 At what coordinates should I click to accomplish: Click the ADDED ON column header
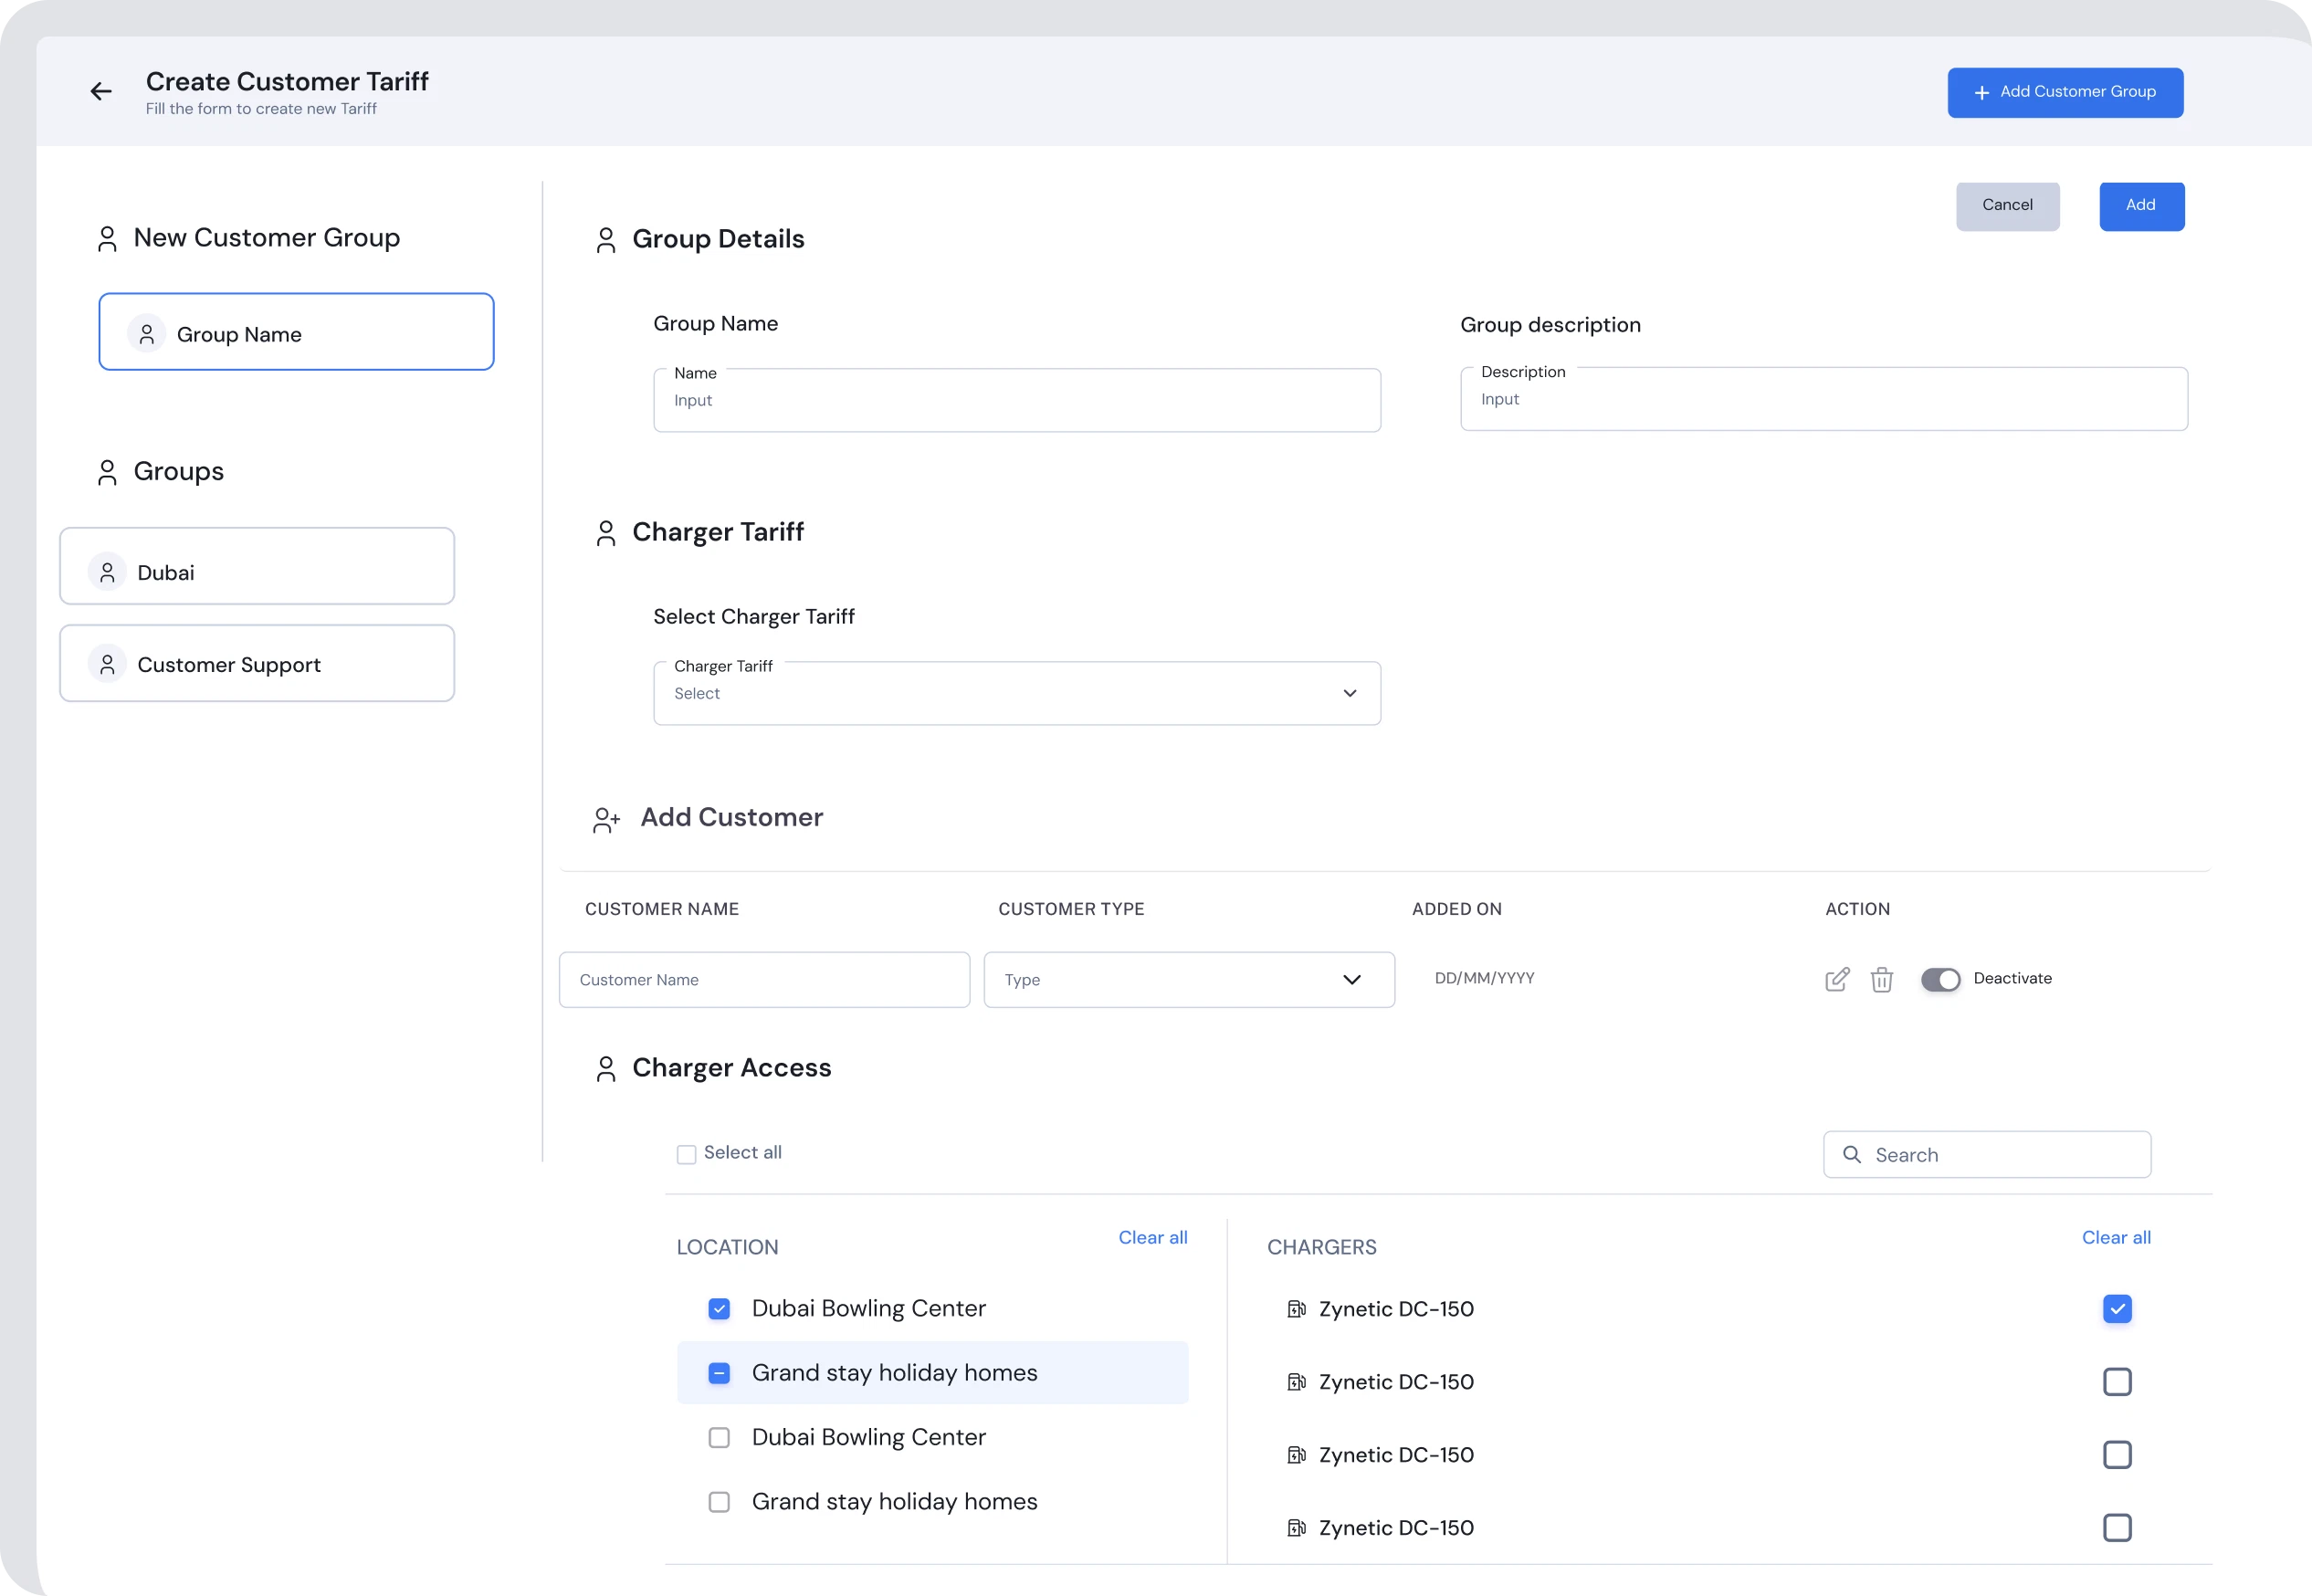[1456, 909]
